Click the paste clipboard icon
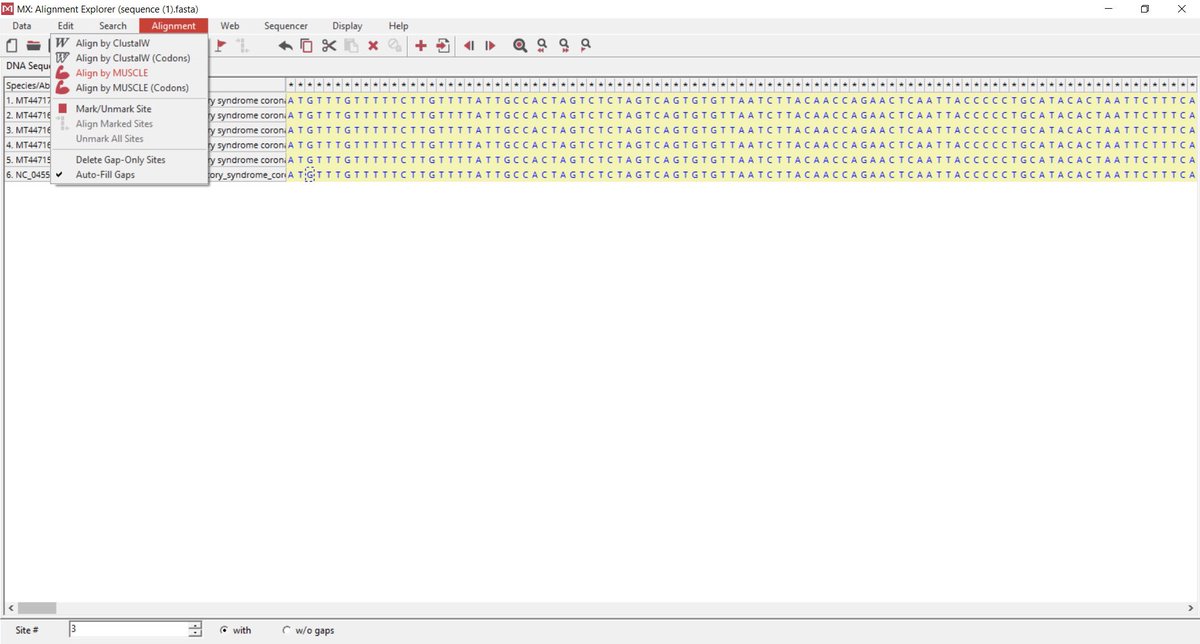Viewport: 1200px width, 644px height. pyautogui.click(x=351, y=45)
